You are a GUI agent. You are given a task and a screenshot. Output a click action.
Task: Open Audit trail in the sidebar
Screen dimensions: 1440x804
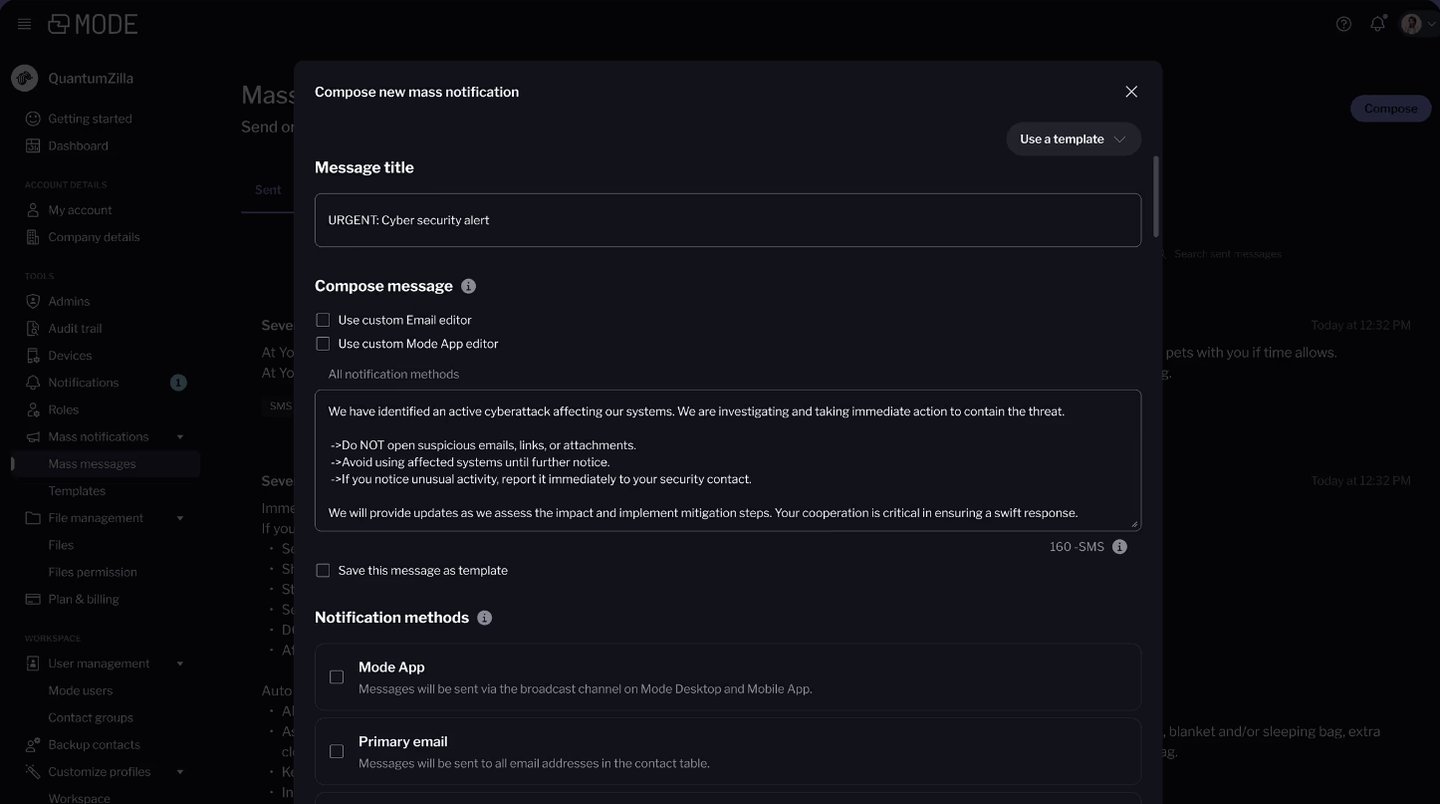point(75,328)
